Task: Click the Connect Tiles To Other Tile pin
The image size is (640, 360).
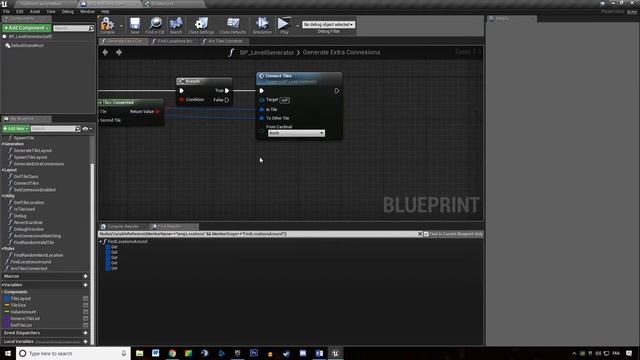Action: [262, 118]
